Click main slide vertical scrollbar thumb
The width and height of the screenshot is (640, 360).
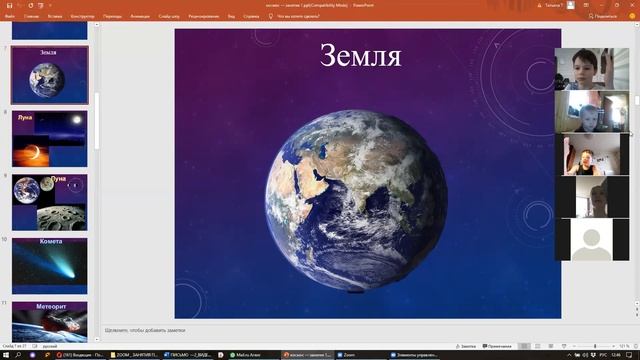pos(637,100)
